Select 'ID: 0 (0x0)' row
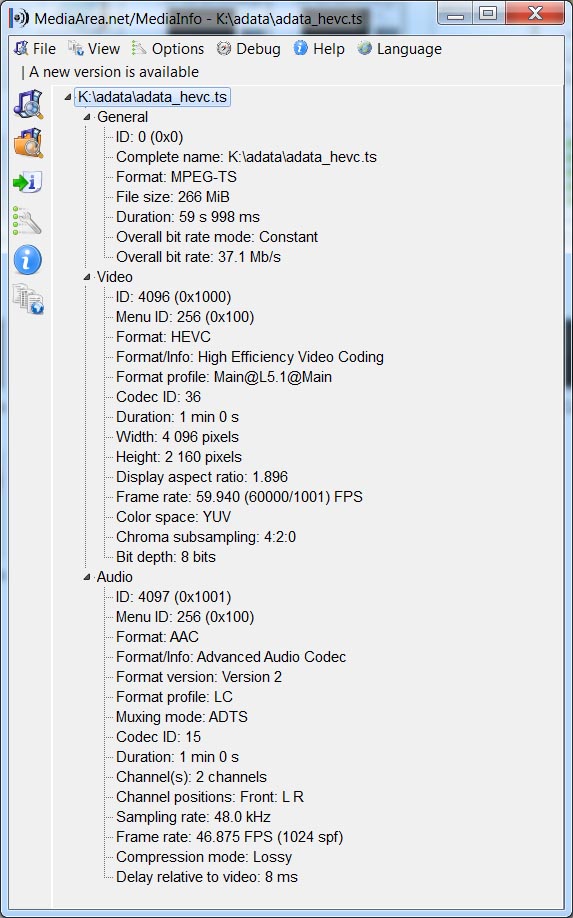Image resolution: width=573 pixels, height=918 pixels. coord(149,137)
